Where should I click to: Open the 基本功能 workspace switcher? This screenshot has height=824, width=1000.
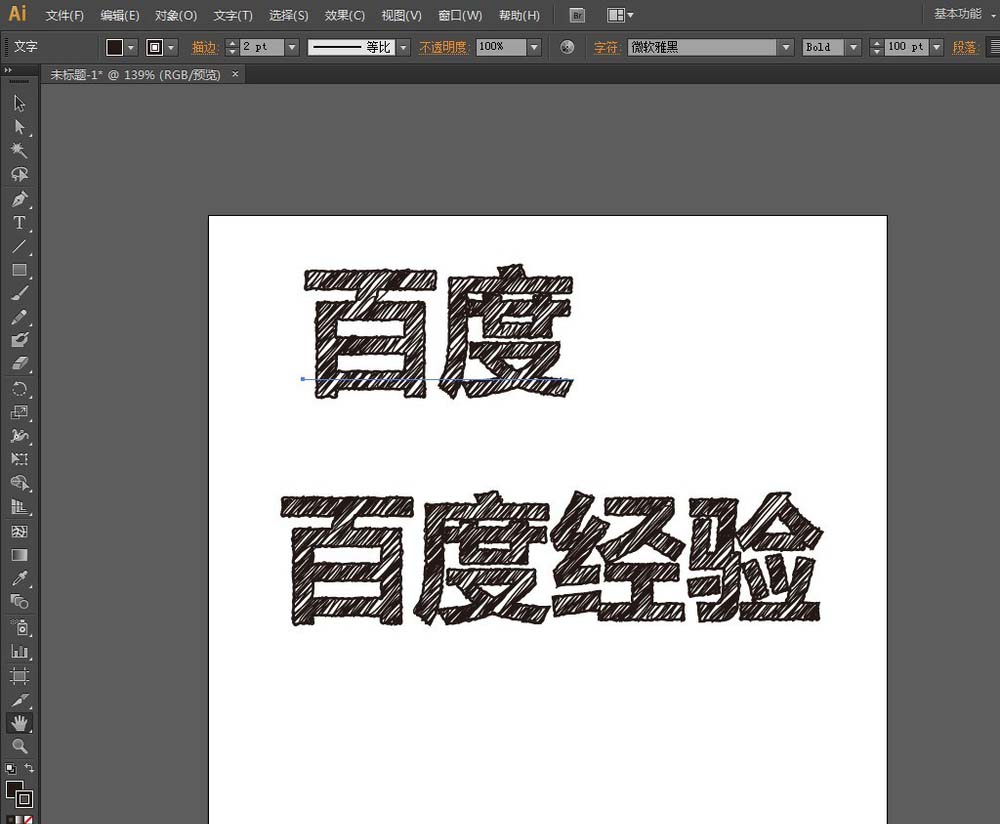964,14
